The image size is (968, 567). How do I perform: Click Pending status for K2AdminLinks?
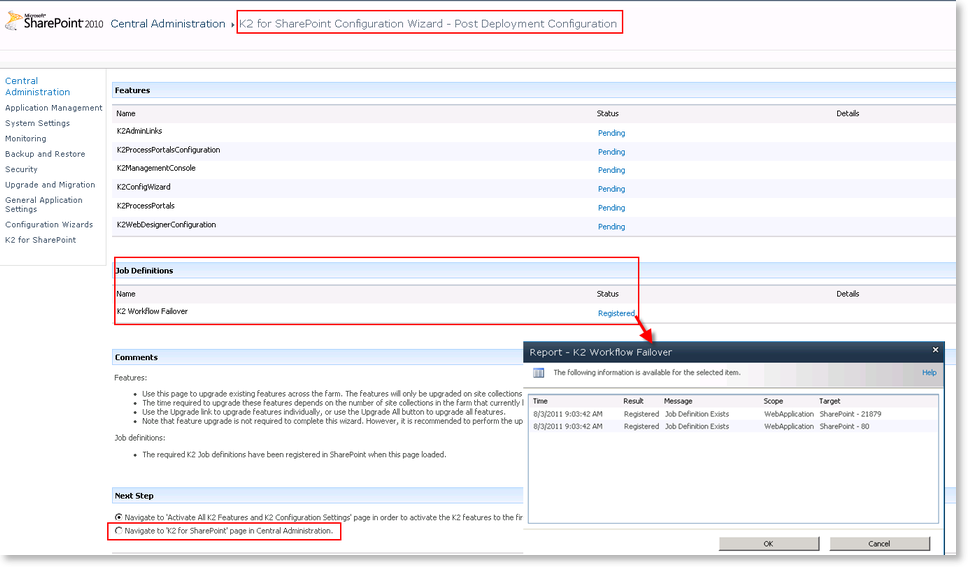tap(611, 133)
